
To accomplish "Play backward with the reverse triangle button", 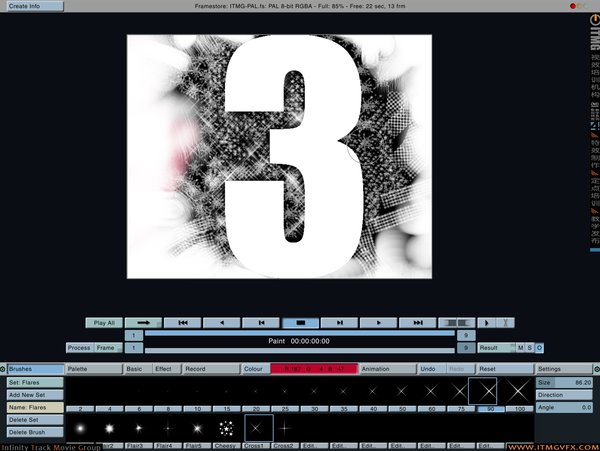I will (x=222, y=323).
